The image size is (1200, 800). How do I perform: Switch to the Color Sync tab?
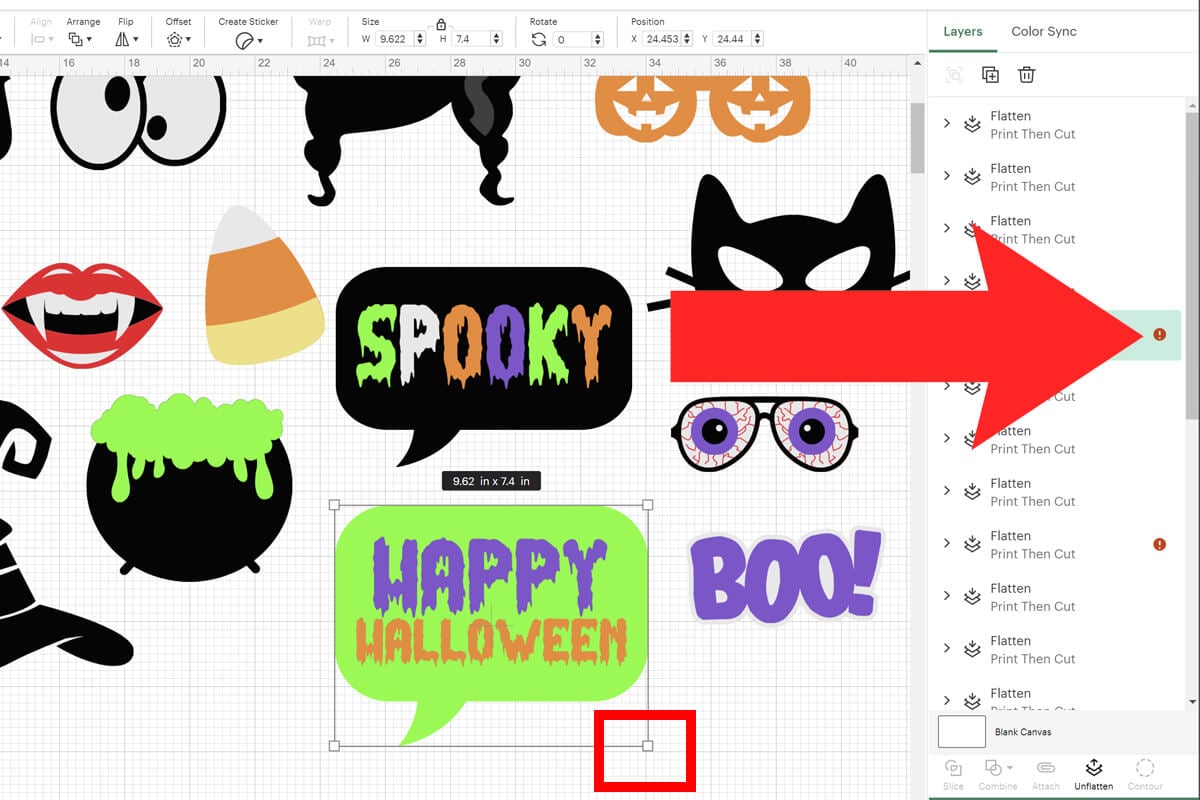(x=1043, y=31)
